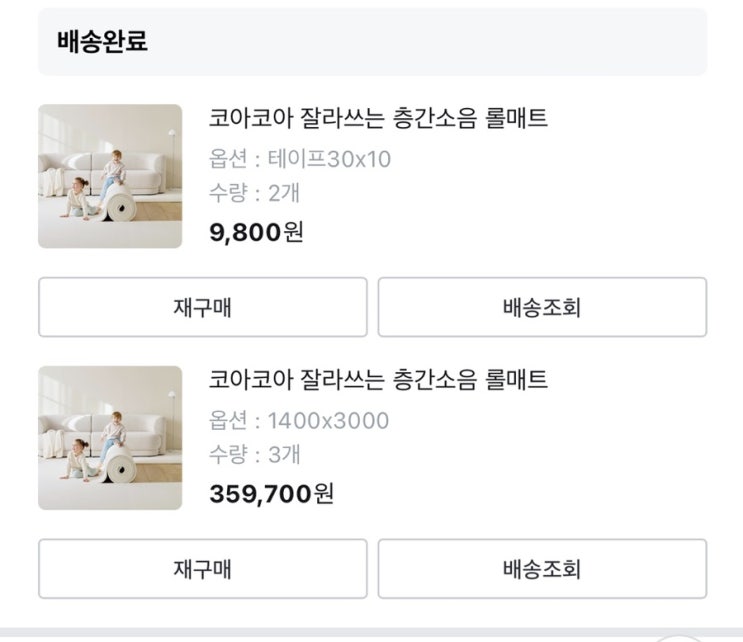
Task: Open the first roll mat product thumbnail
Action: click(110, 176)
